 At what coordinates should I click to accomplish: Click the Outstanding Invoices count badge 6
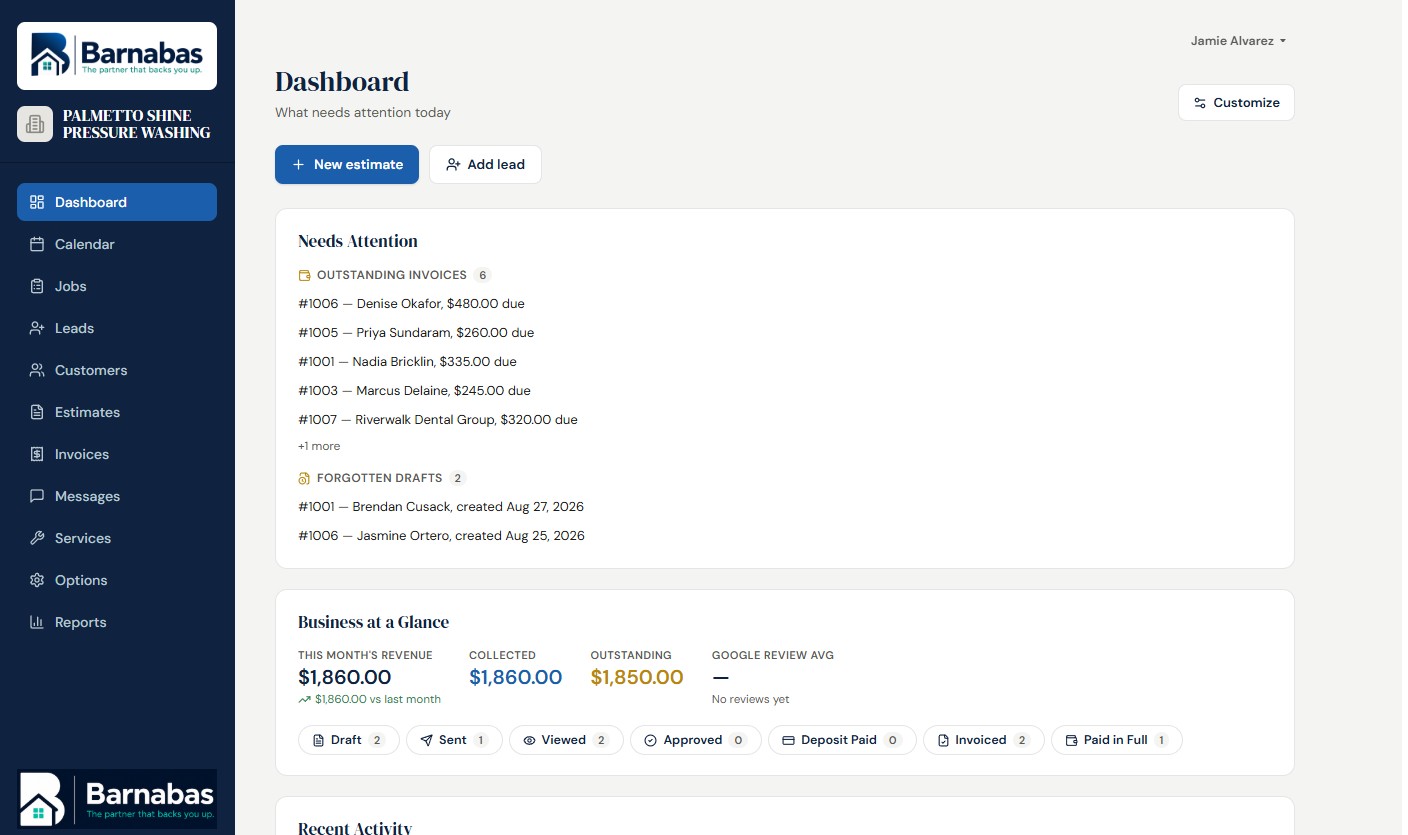point(482,275)
